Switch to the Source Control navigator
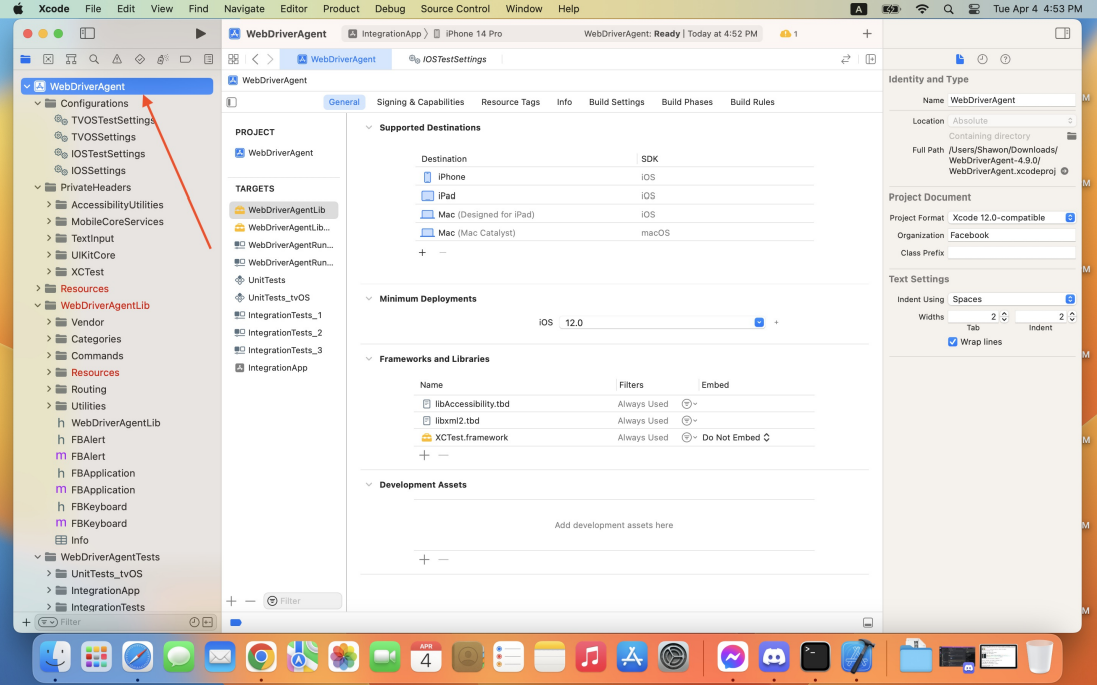 point(48,59)
